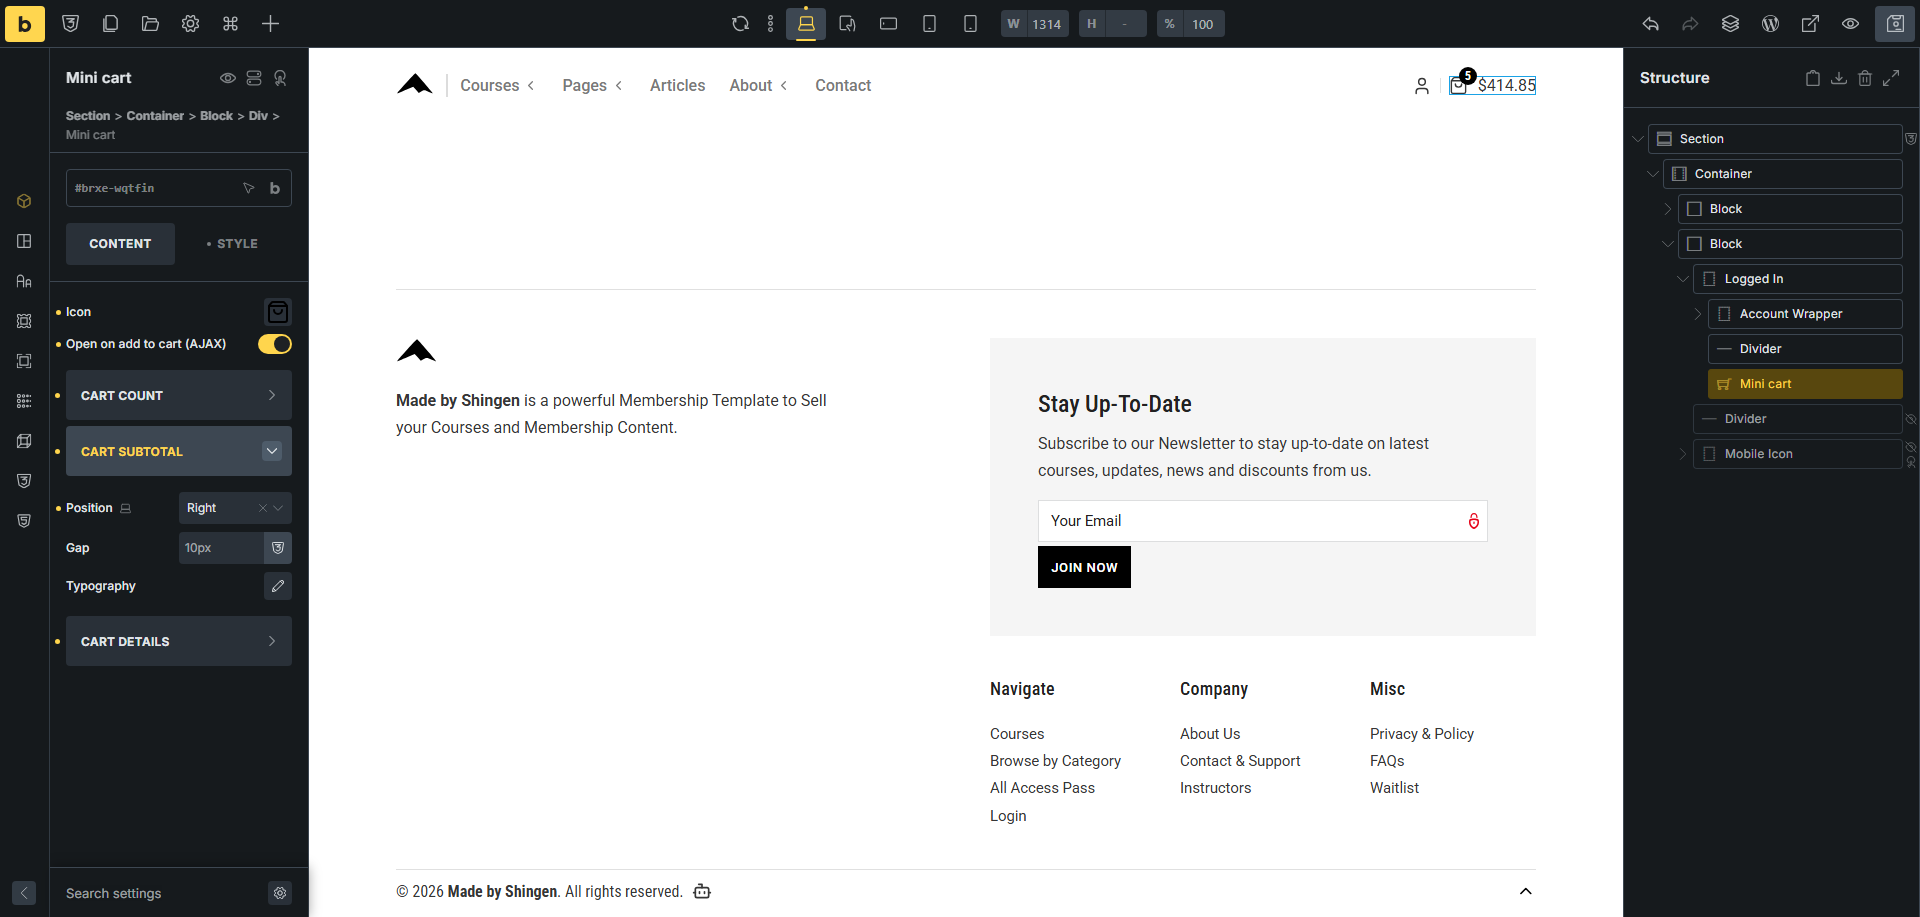The height and width of the screenshot is (917, 1920).
Task: Click the Your Email input field
Action: point(1250,521)
